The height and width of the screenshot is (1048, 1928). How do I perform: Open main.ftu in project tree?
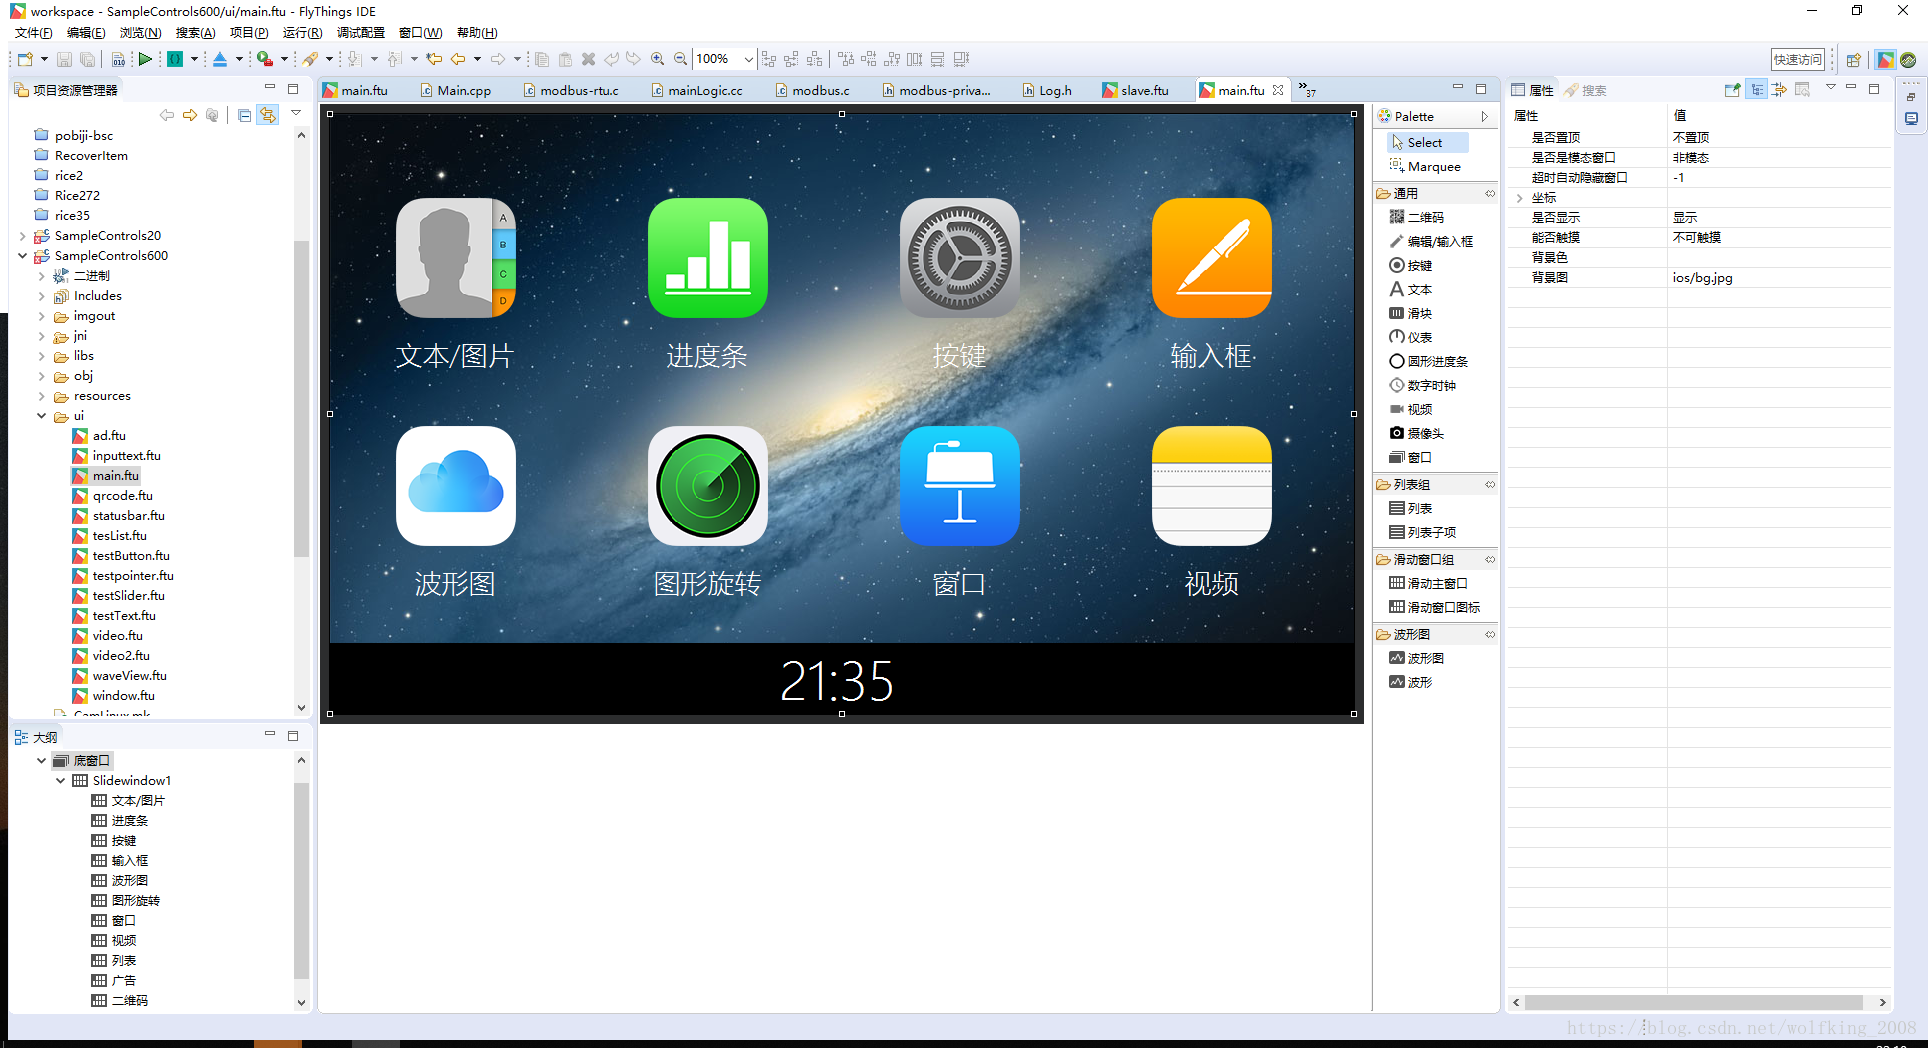point(106,476)
